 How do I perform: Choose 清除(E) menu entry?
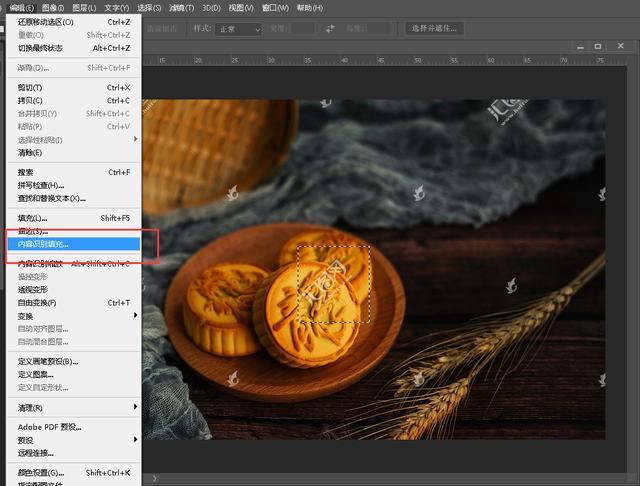coord(74,153)
